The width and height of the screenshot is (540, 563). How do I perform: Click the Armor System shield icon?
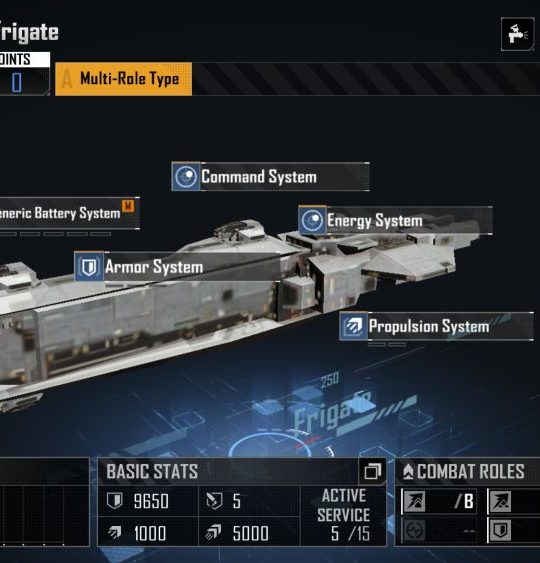coord(89,266)
